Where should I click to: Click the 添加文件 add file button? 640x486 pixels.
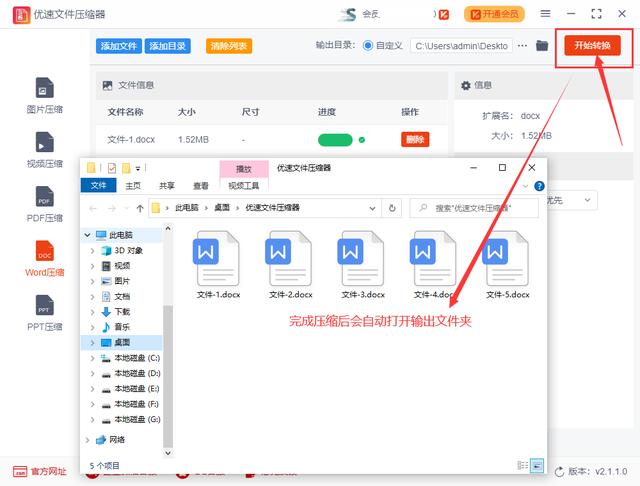coord(119,46)
